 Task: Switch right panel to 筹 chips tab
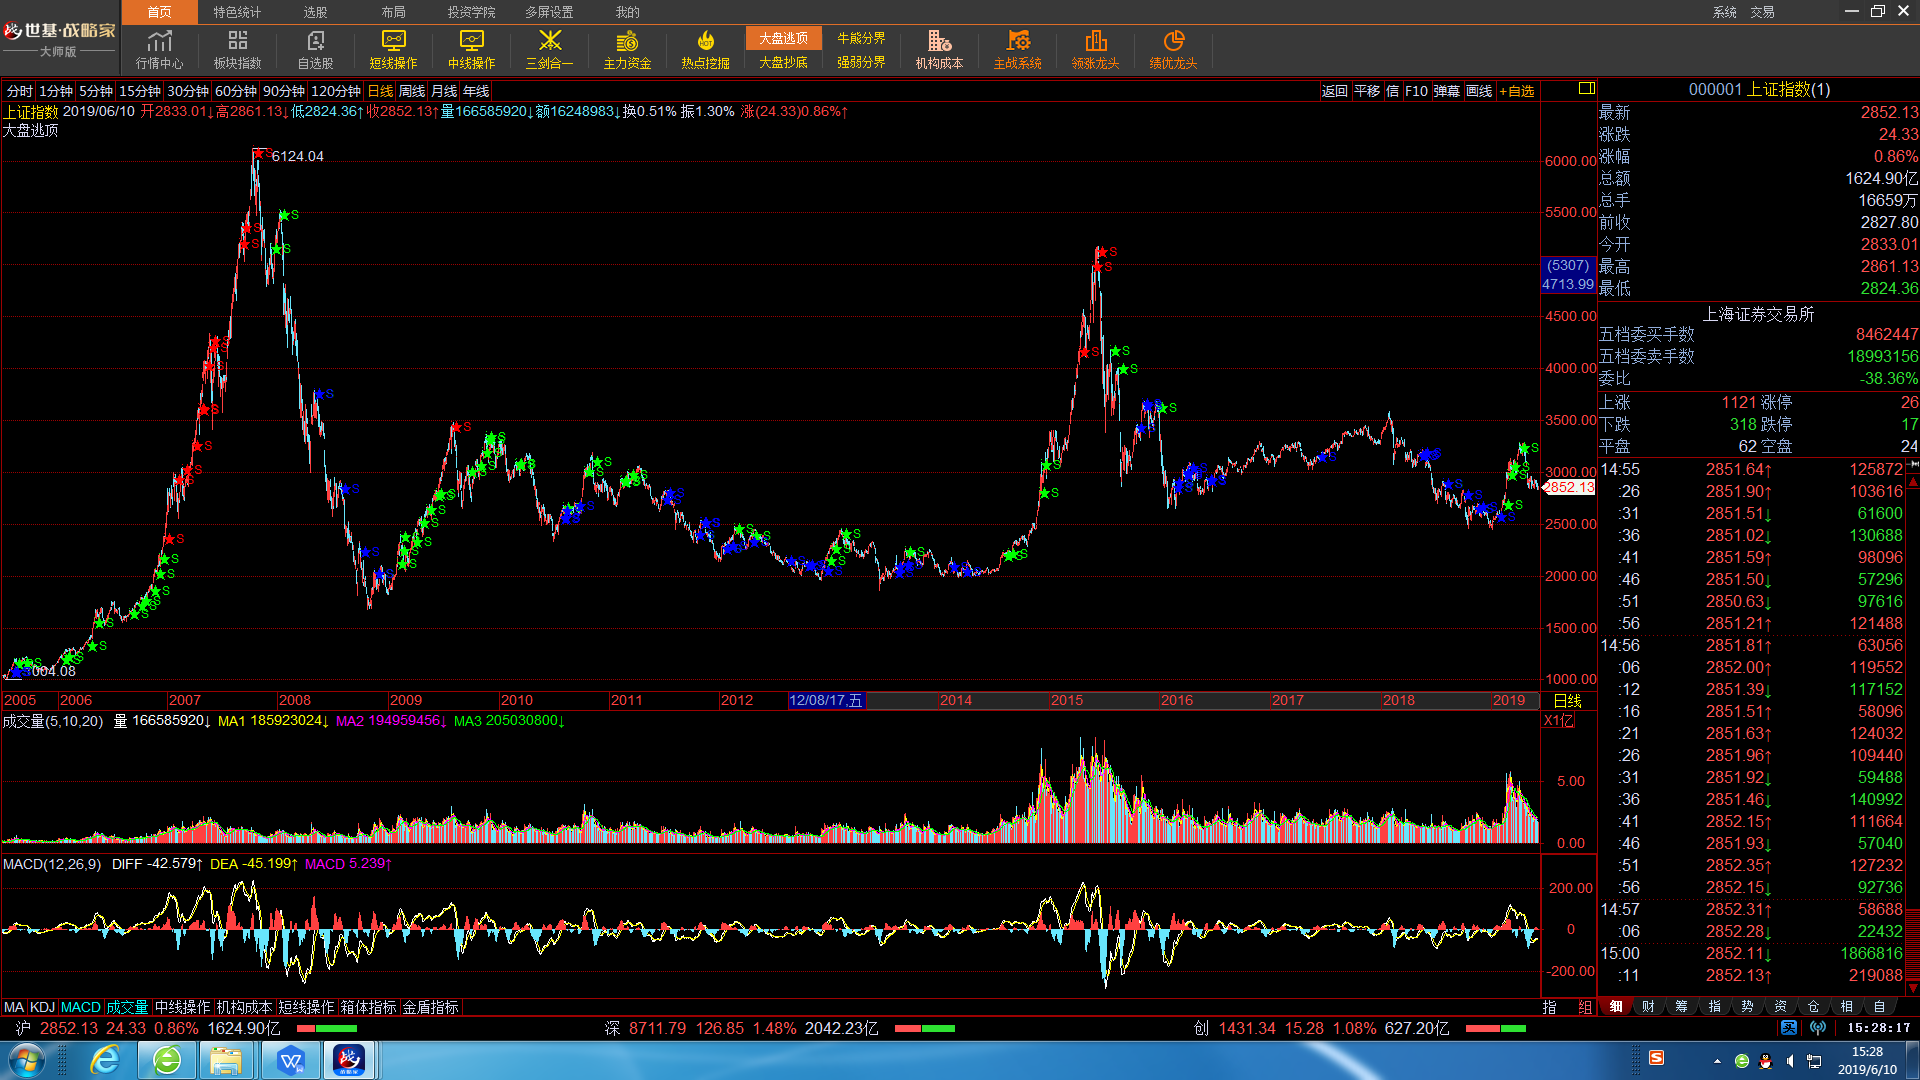point(1681,1007)
